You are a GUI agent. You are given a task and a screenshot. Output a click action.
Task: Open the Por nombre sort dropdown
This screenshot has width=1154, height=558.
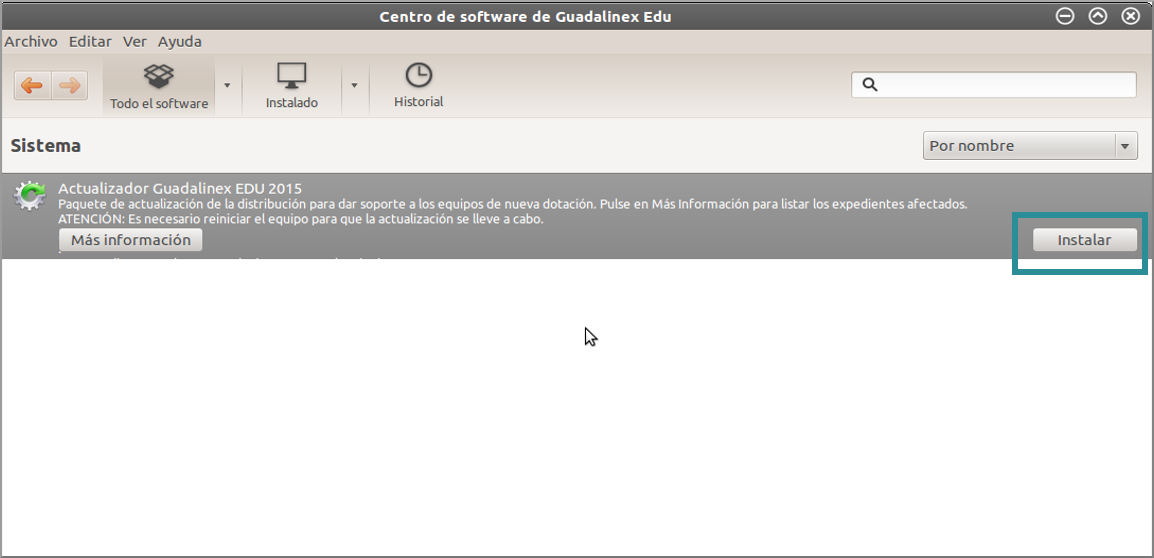[x=1030, y=146]
